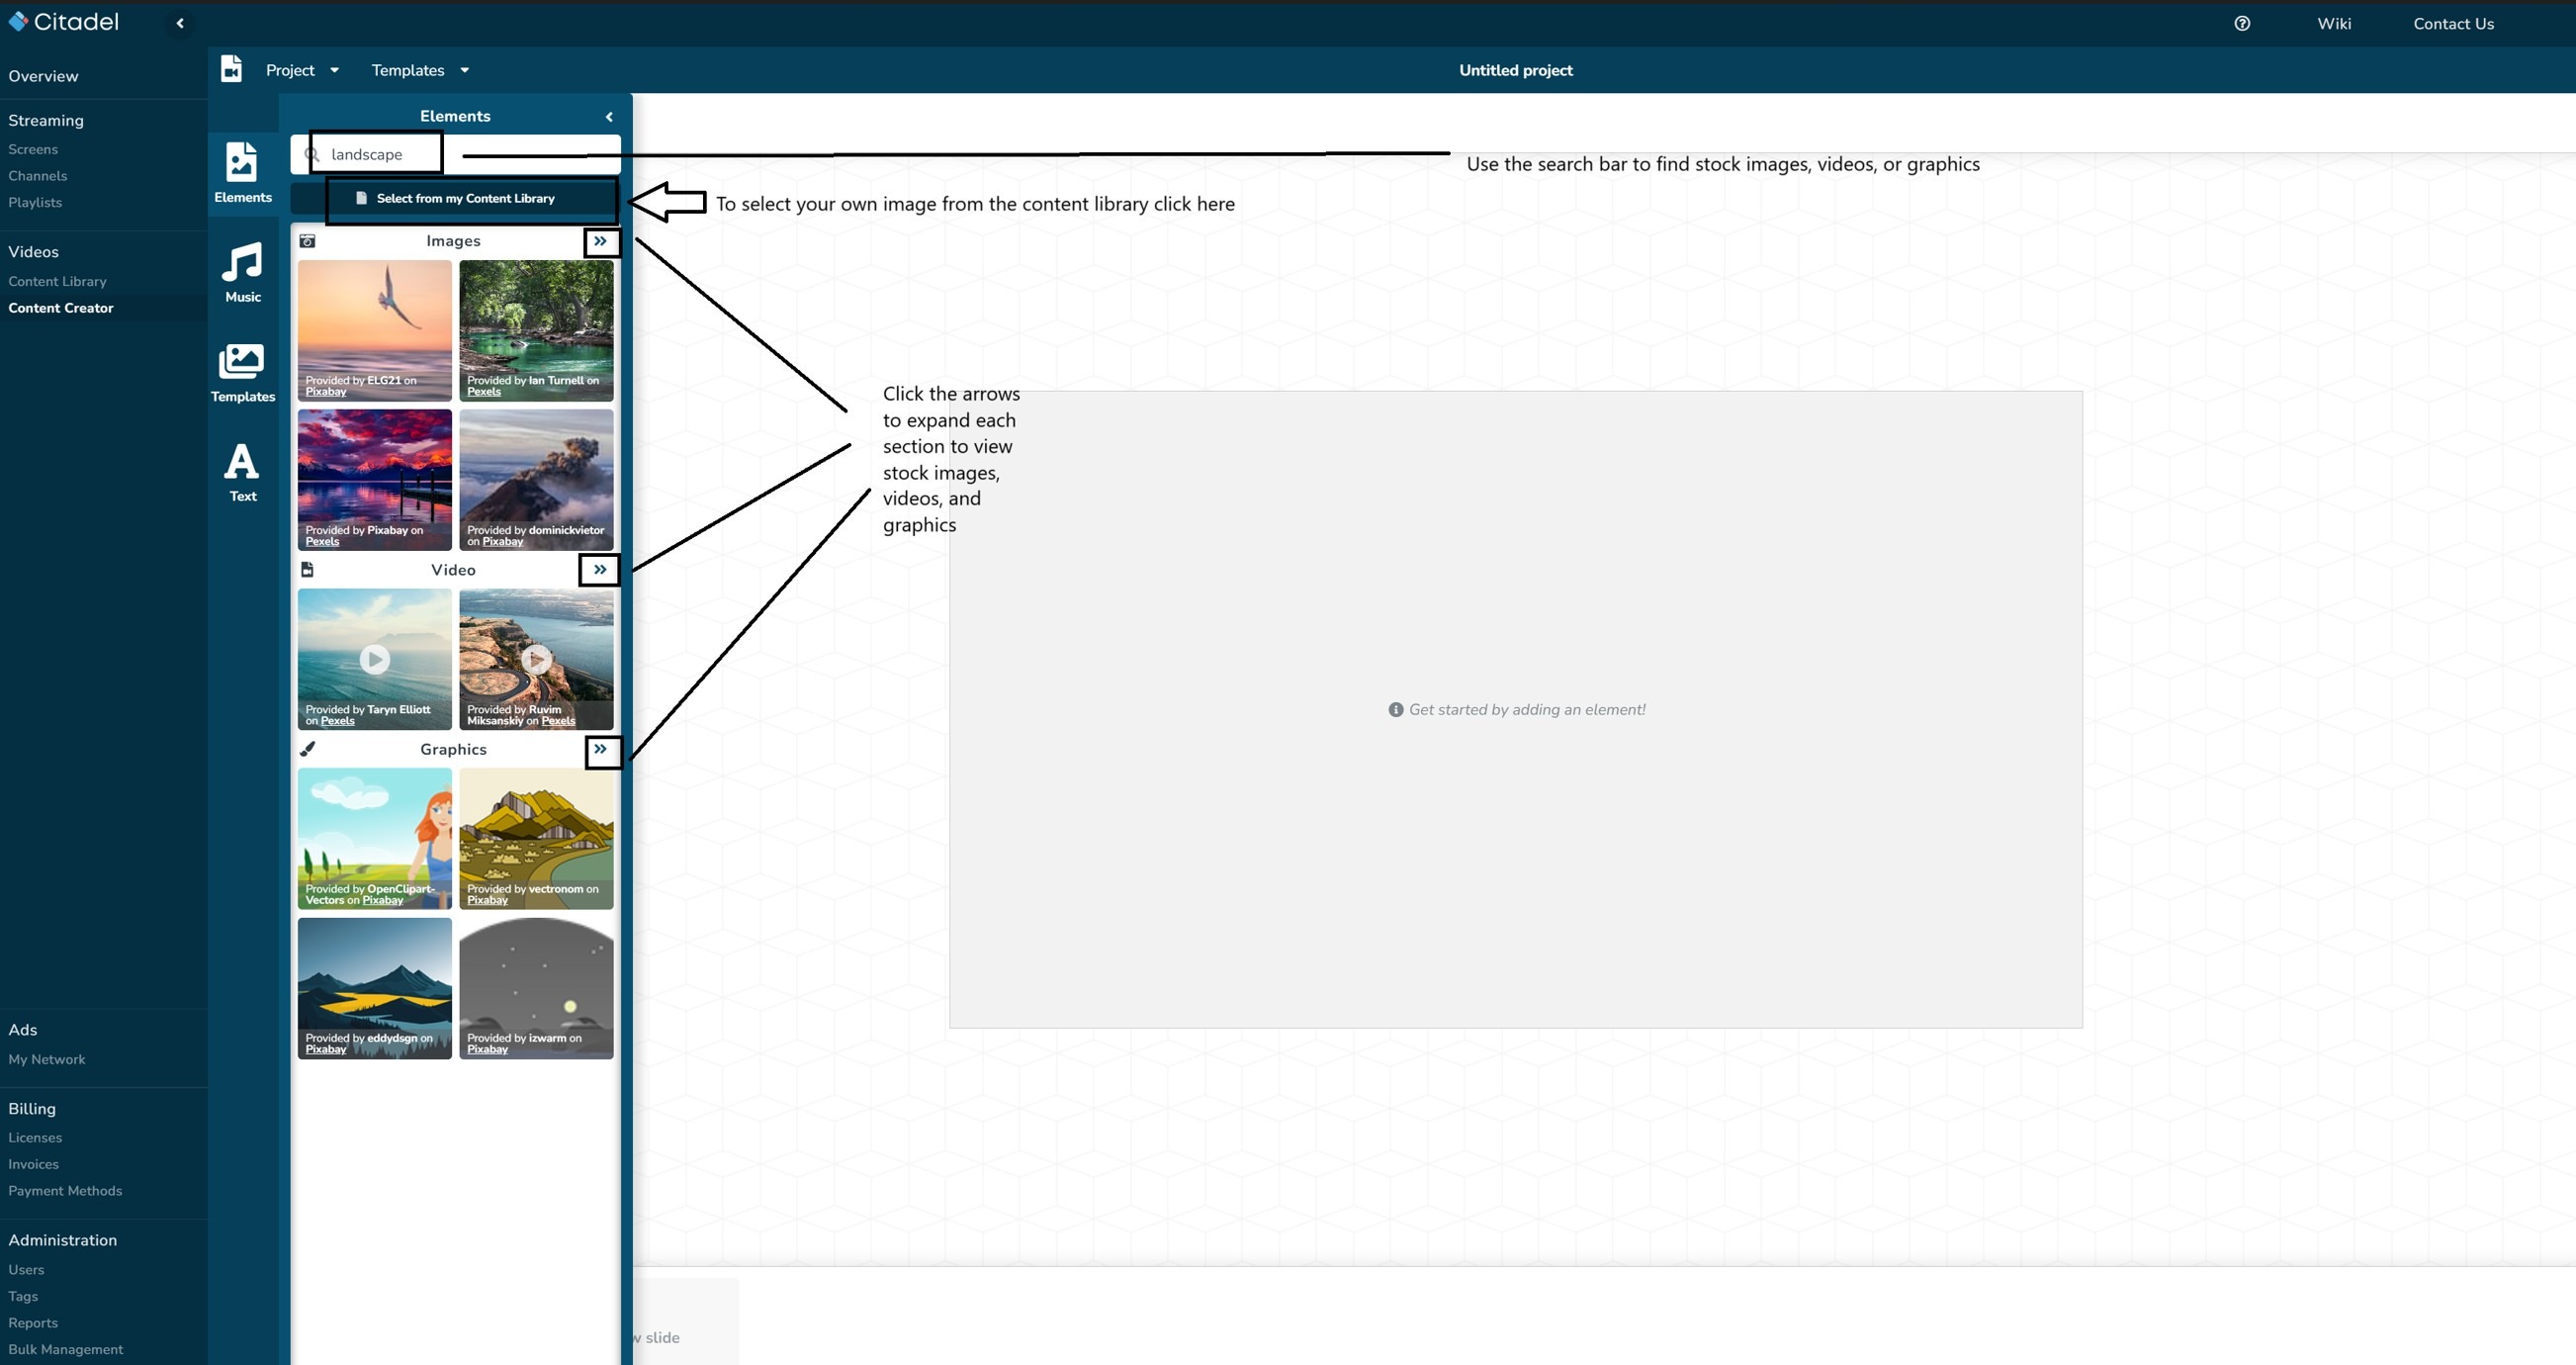Open Streaming section
The width and height of the screenshot is (2576, 1365).
46,120
